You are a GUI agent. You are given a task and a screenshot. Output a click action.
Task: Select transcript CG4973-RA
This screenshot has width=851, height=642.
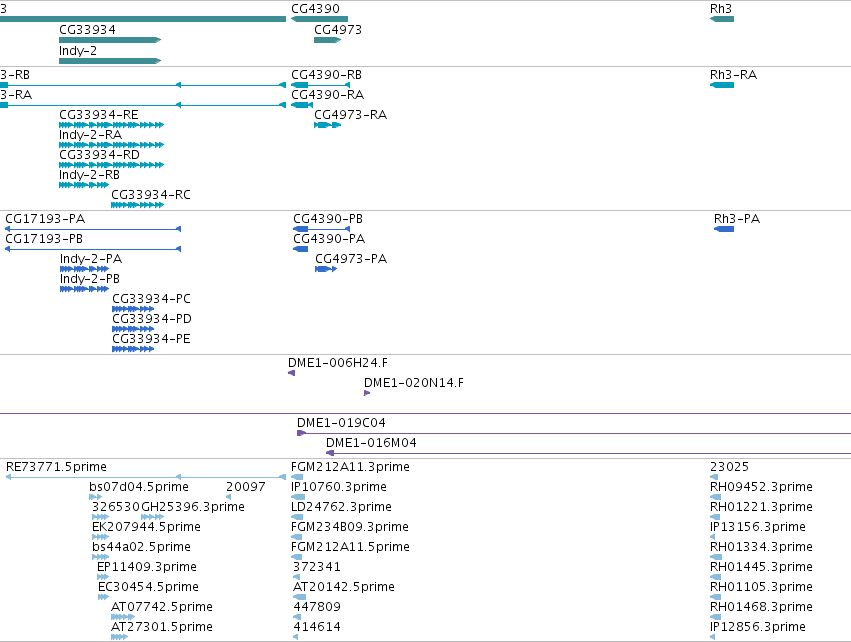click(x=327, y=125)
